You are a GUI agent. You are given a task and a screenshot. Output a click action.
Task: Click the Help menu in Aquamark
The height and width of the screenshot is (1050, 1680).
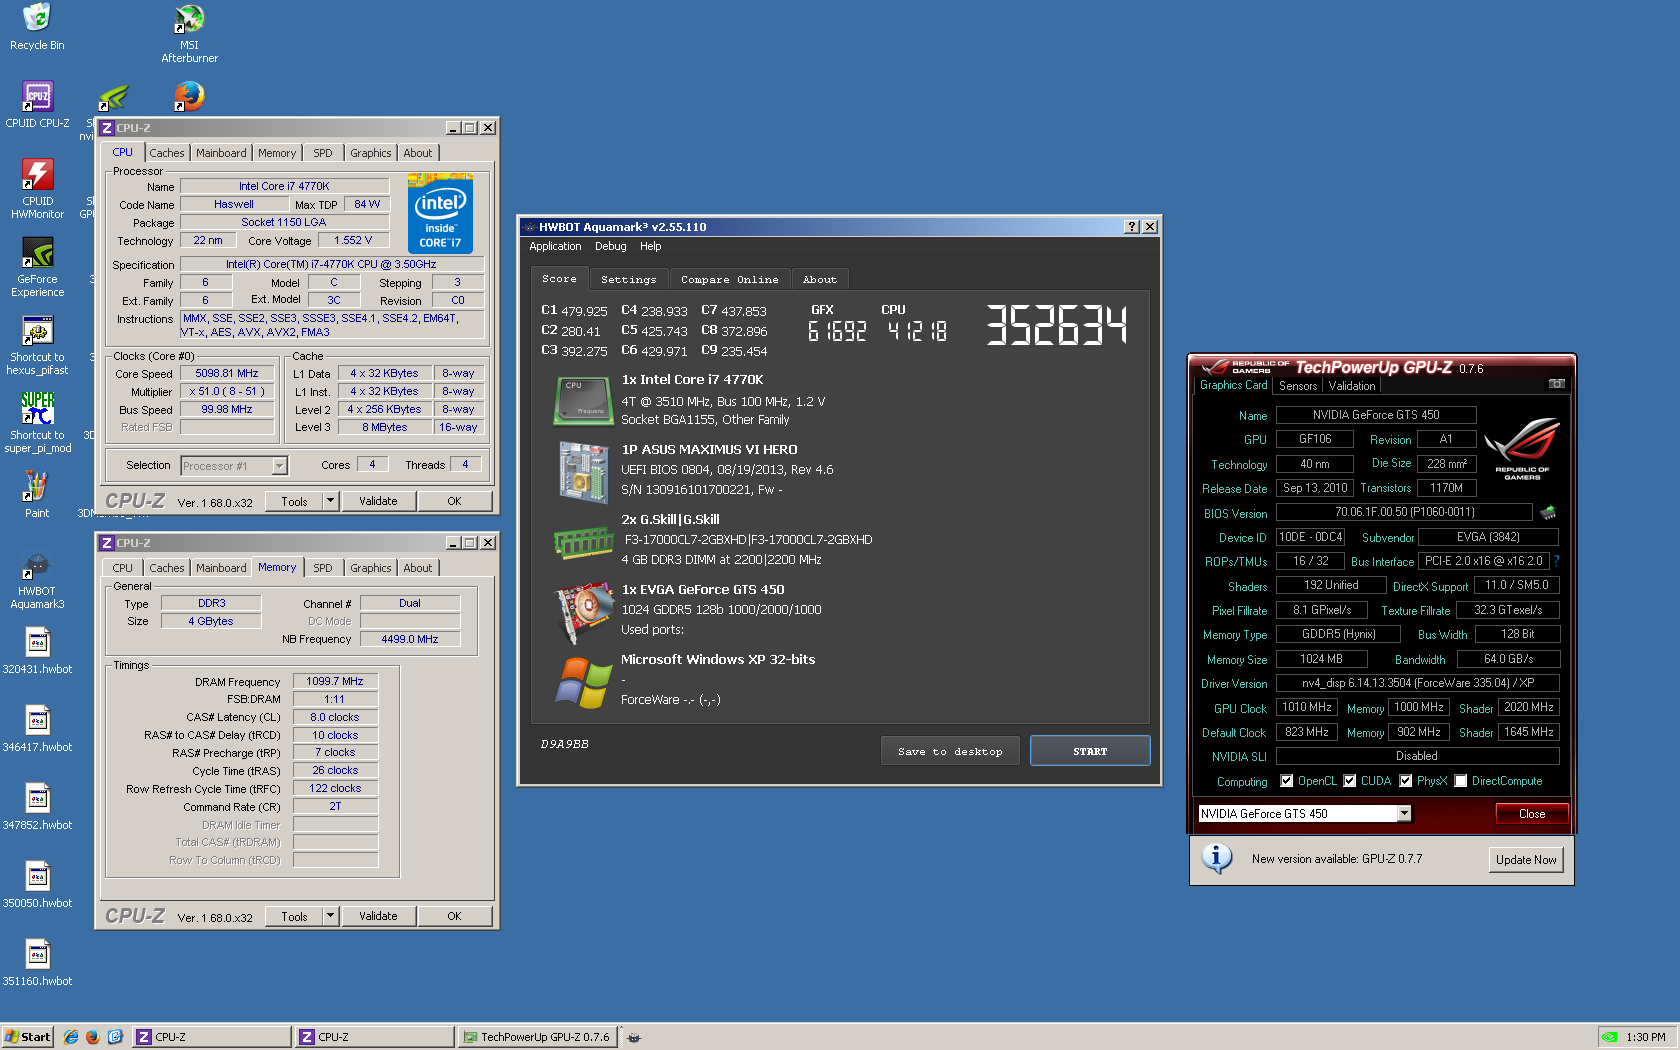click(651, 246)
